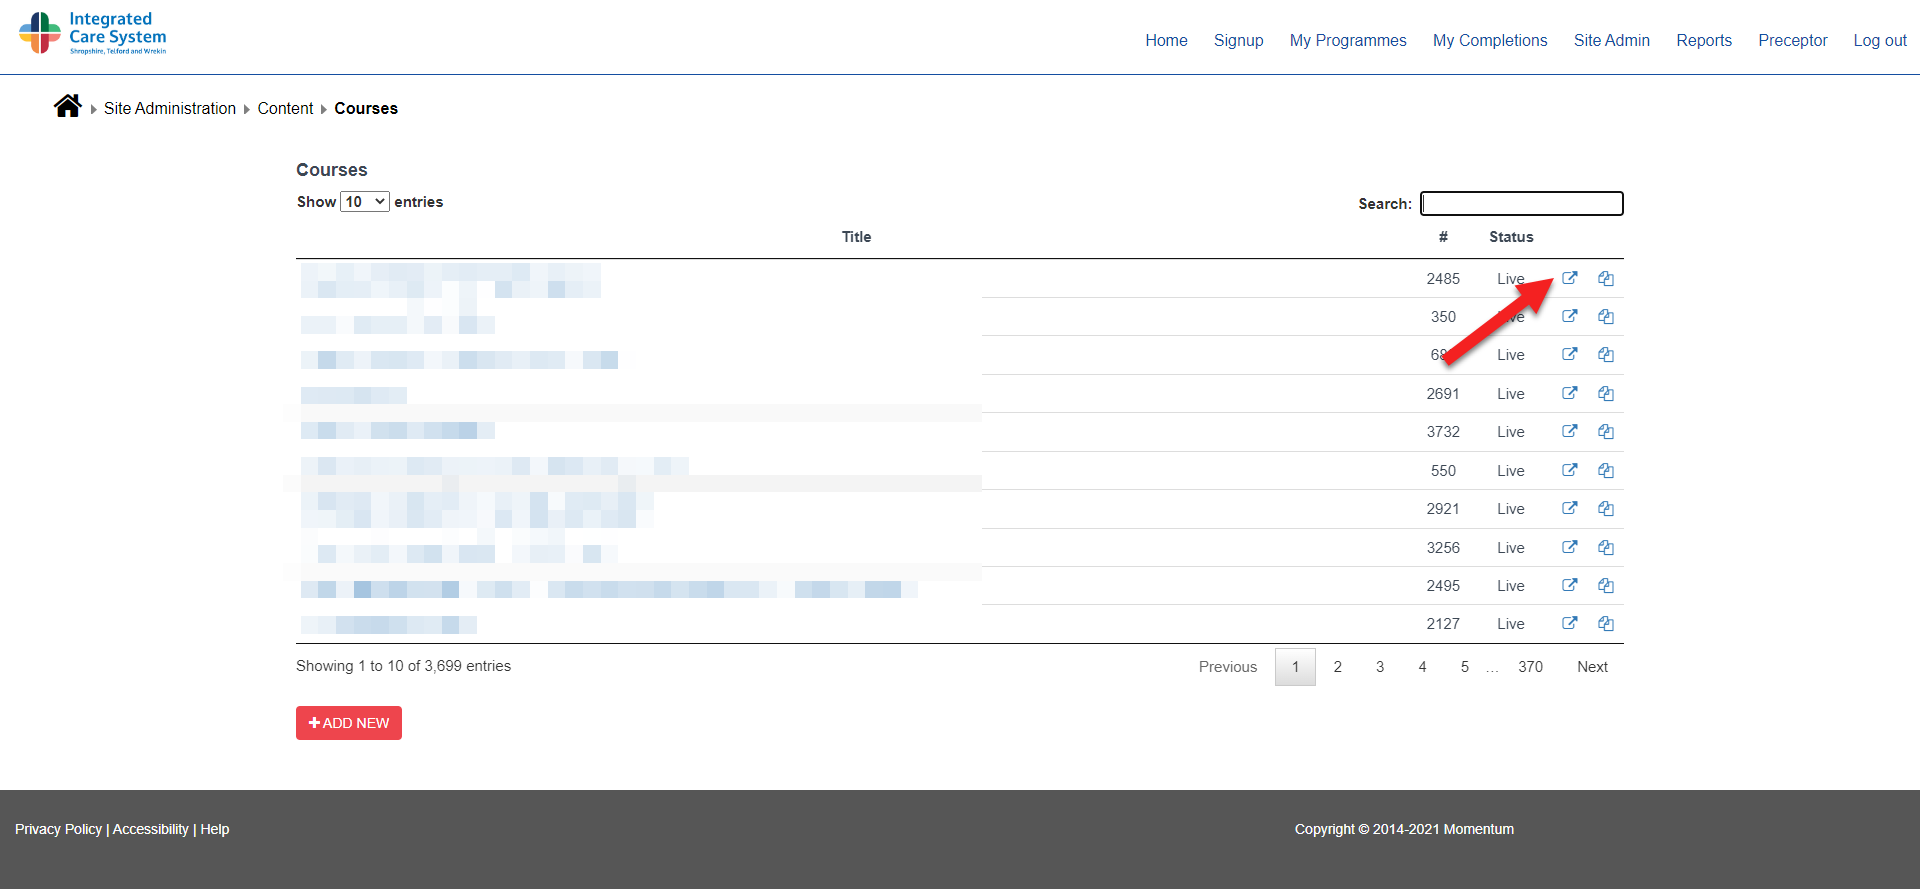Viewport: 1920px width, 889px height.
Task: Select page 1 in pagination
Action: pyautogui.click(x=1295, y=667)
